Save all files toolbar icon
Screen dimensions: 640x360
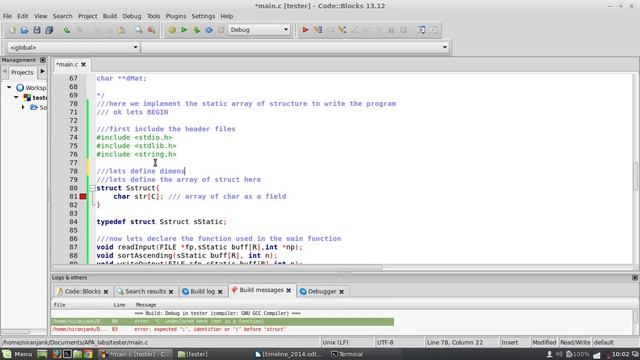tap(49, 30)
